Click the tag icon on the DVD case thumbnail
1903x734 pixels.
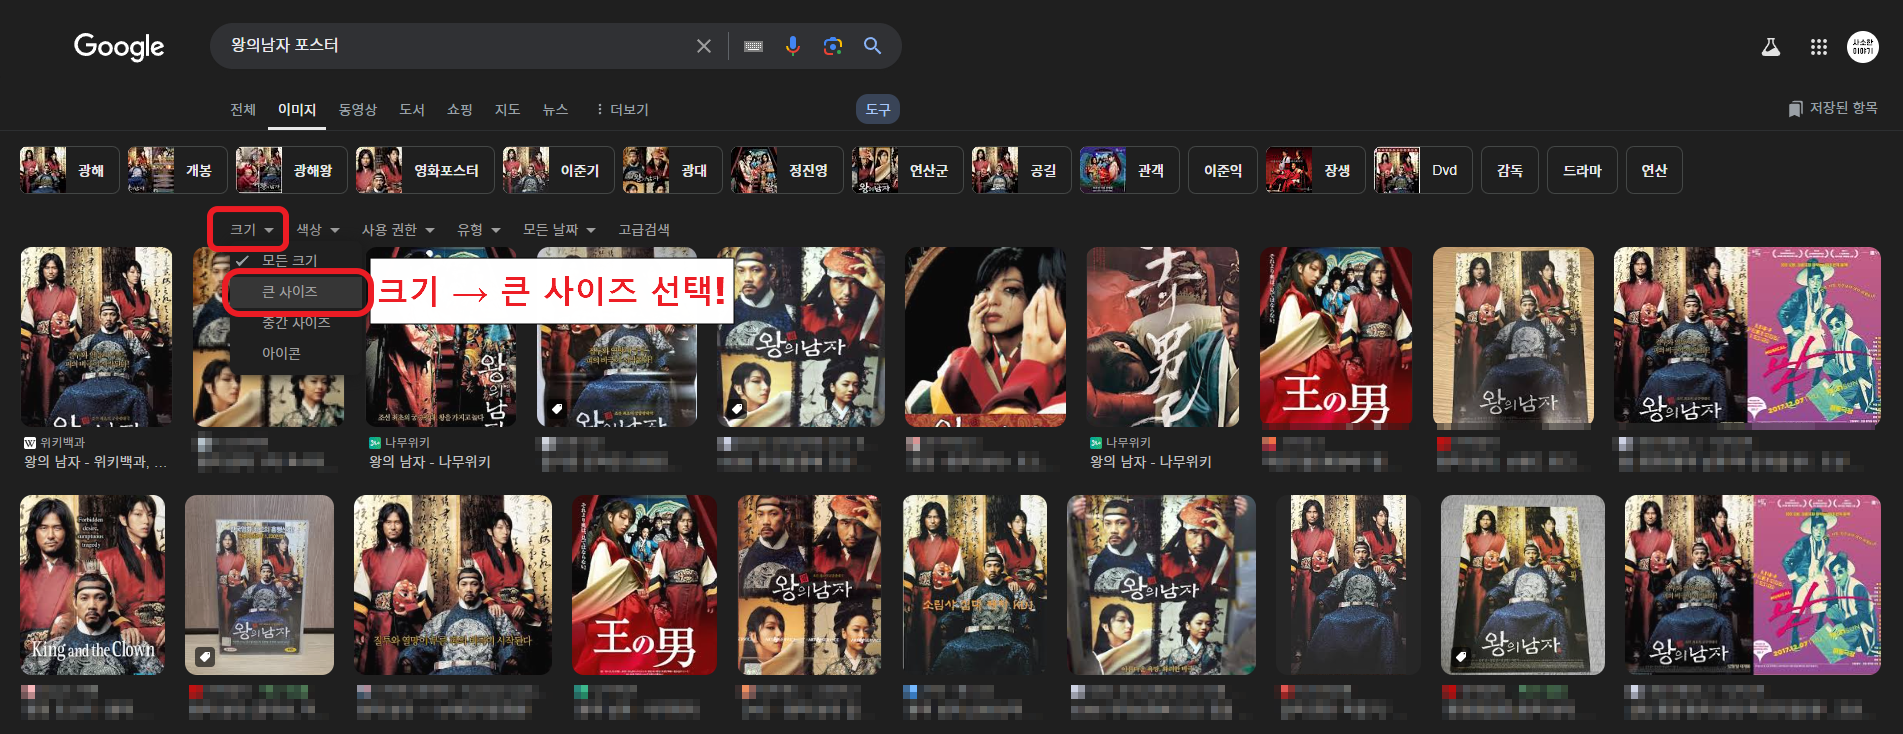pos(204,656)
